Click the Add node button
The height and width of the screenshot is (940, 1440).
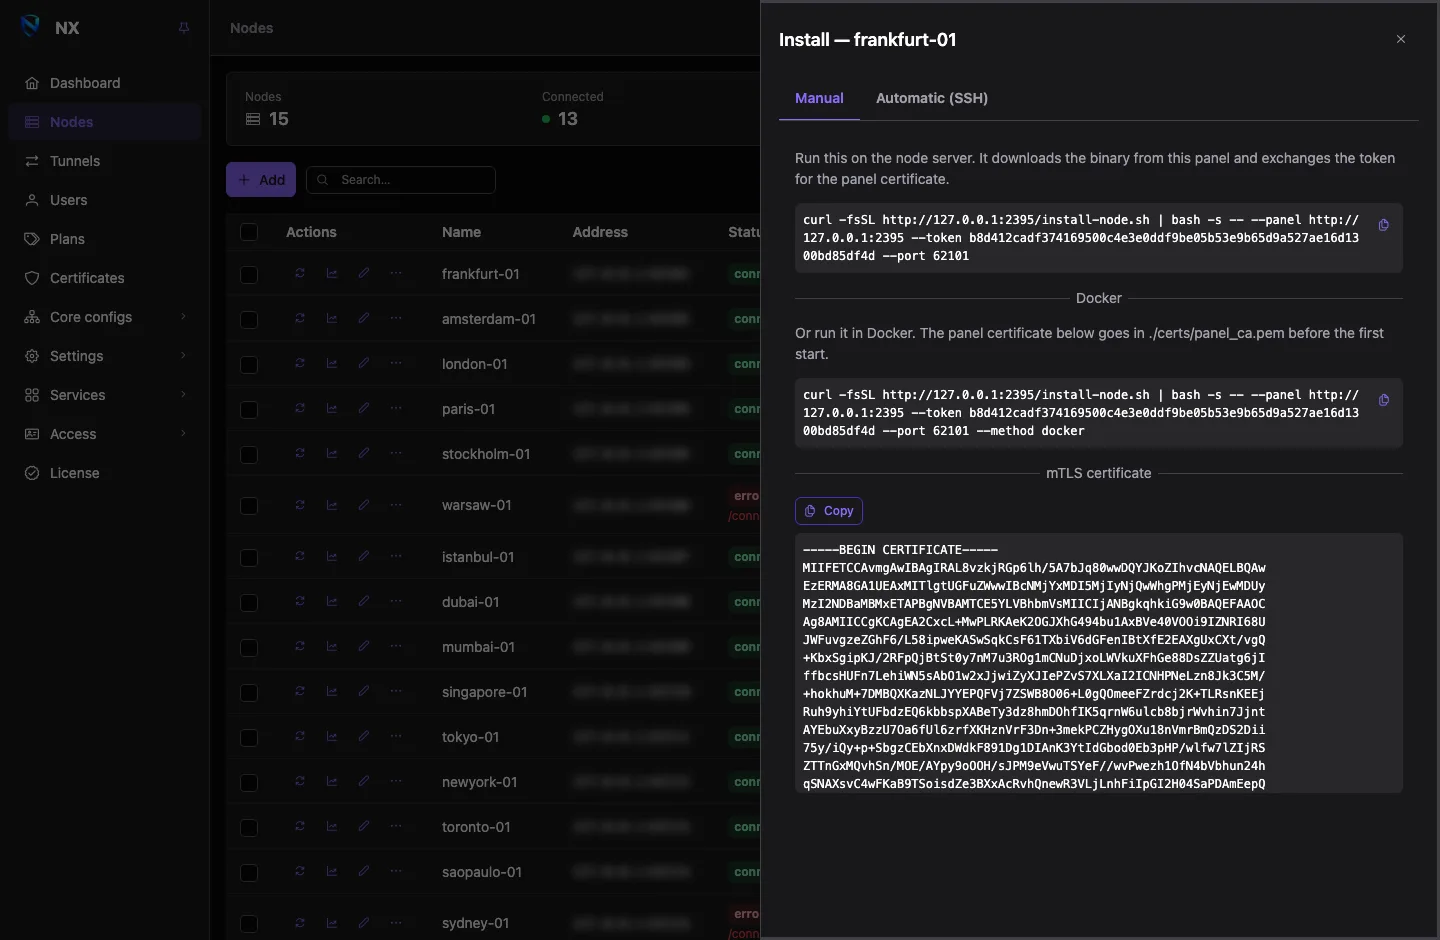(261, 180)
